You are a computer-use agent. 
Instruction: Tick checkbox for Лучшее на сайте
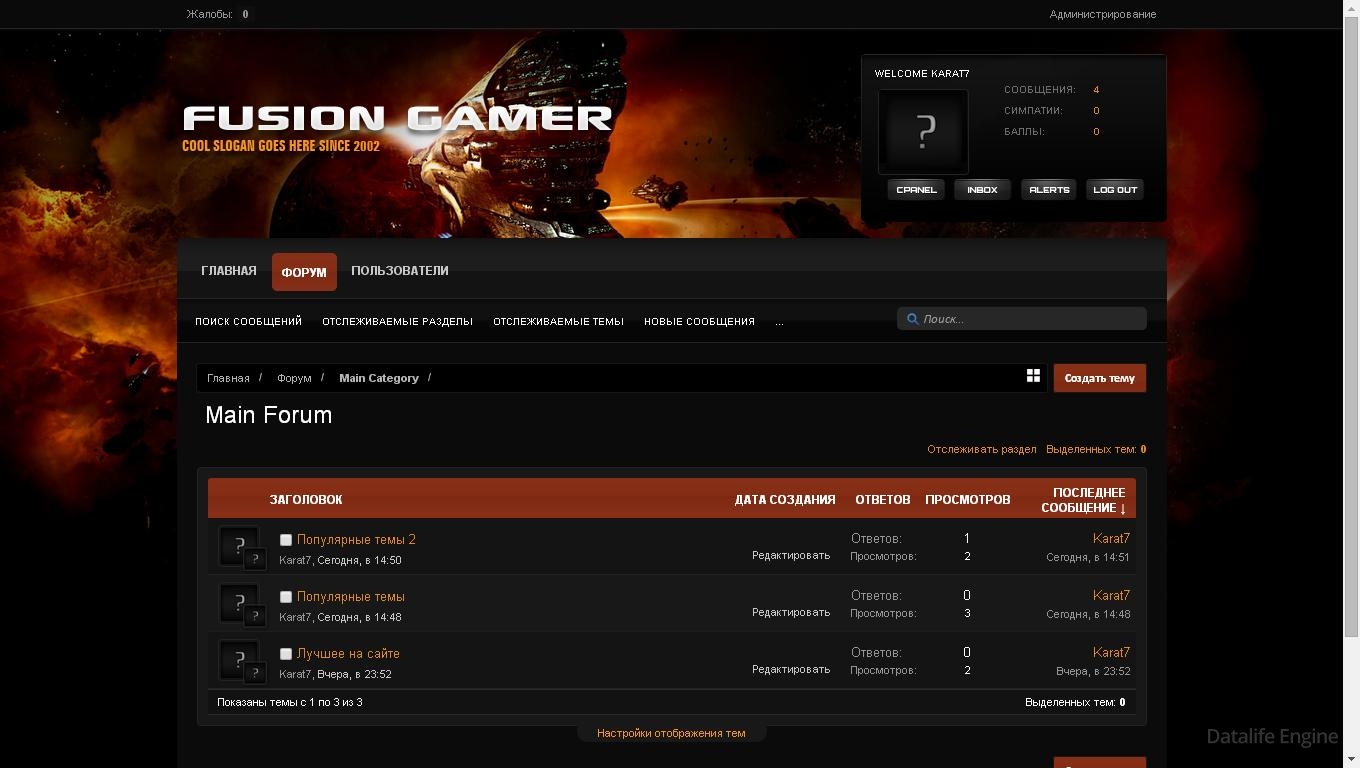click(285, 654)
